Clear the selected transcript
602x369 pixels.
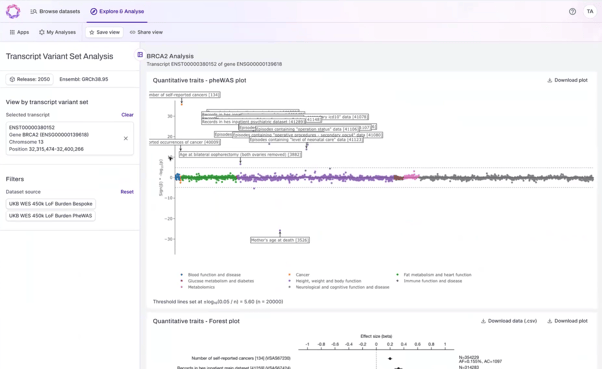(127, 115)
